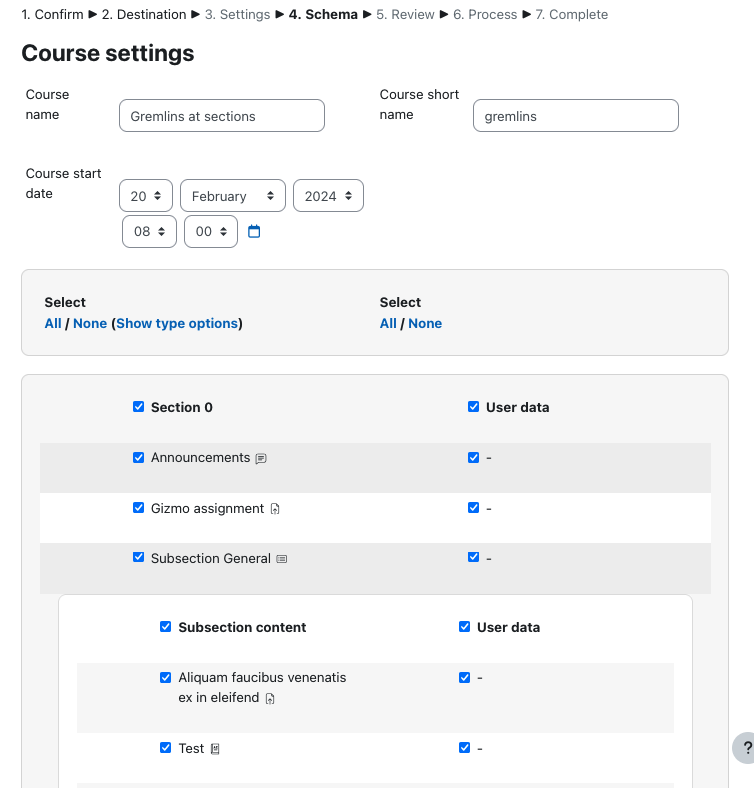Click the quiz icon beside Test
This screenshot has width=754, height=788.
[x=215, y=749]
